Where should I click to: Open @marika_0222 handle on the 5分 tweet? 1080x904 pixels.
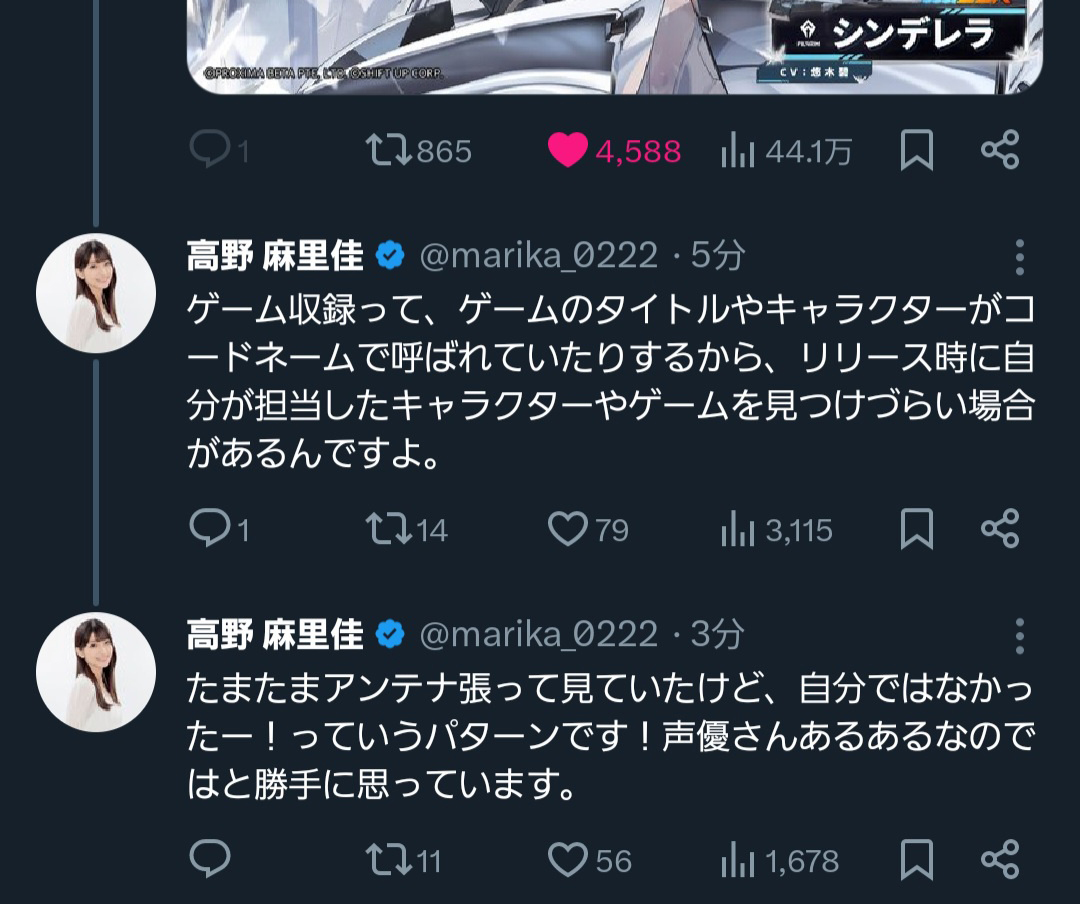click(539, 256)
